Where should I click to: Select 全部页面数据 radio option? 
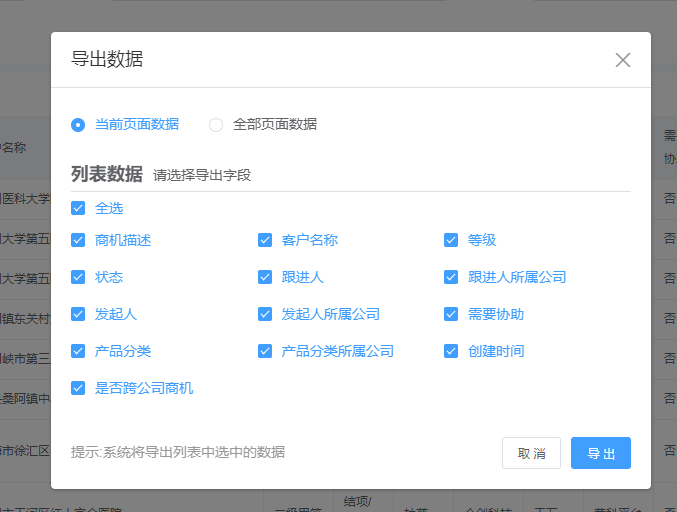[x=216, y=125]
